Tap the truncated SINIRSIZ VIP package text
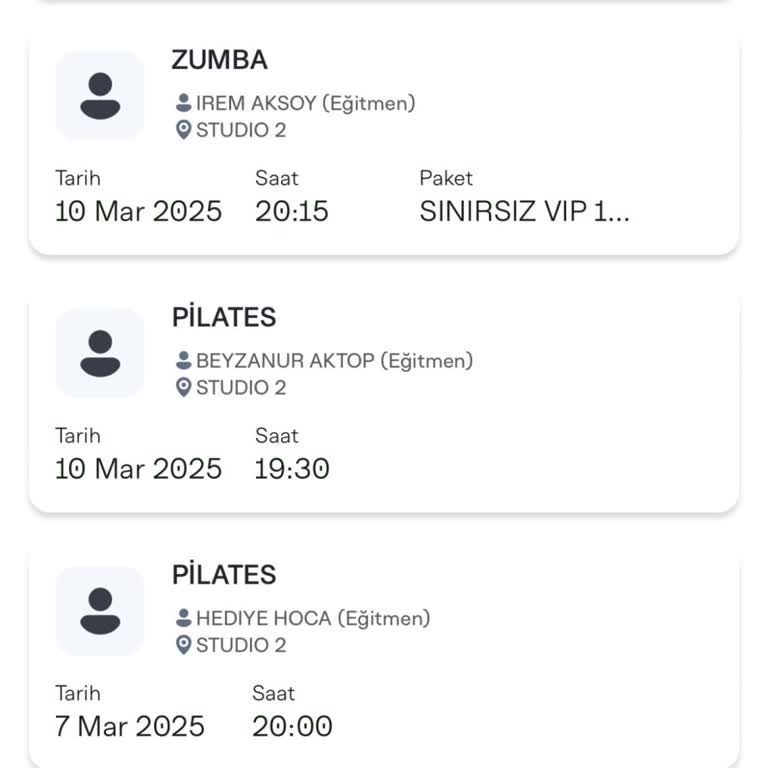 pos(524,212)
